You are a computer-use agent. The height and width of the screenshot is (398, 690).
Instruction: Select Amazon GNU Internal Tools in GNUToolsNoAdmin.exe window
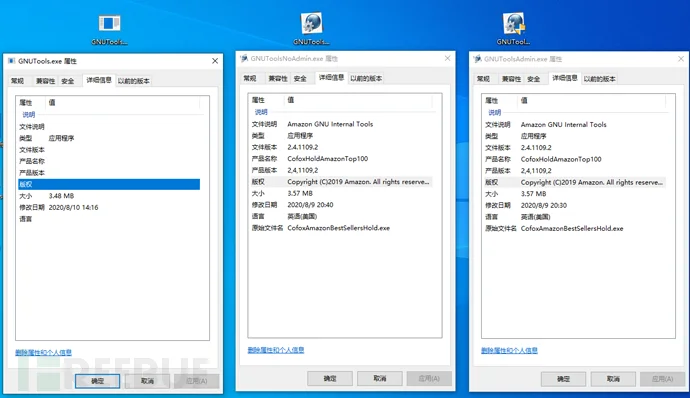[330, 124]
